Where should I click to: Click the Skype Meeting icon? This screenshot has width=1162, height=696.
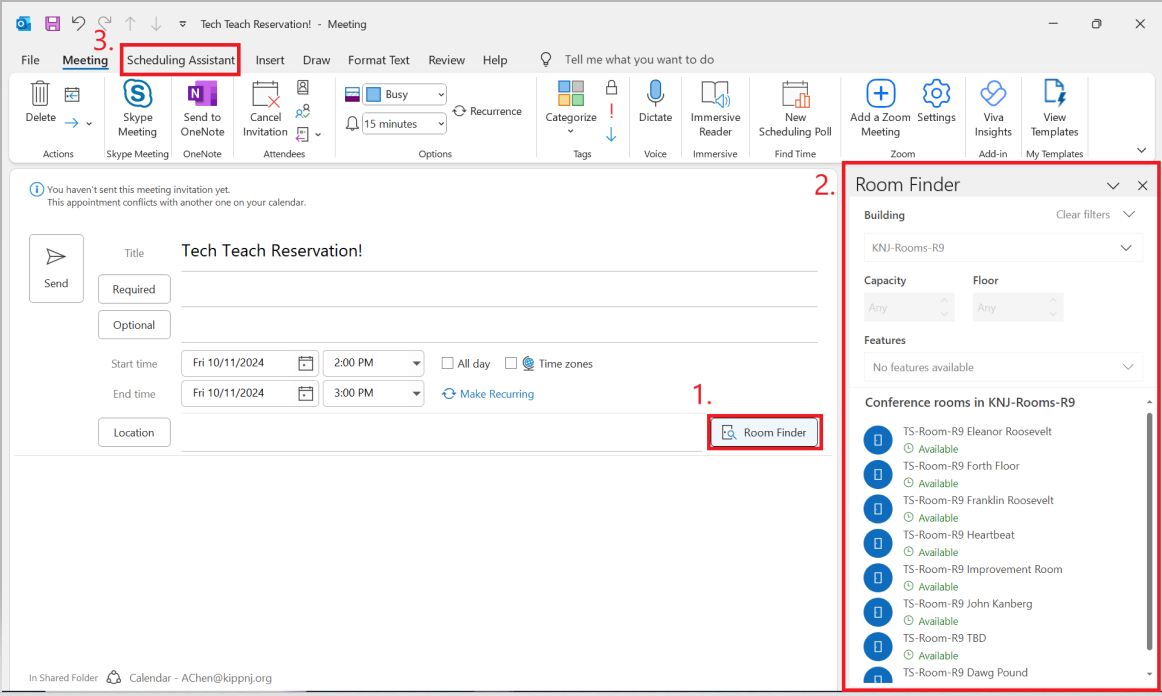[137, 96]
